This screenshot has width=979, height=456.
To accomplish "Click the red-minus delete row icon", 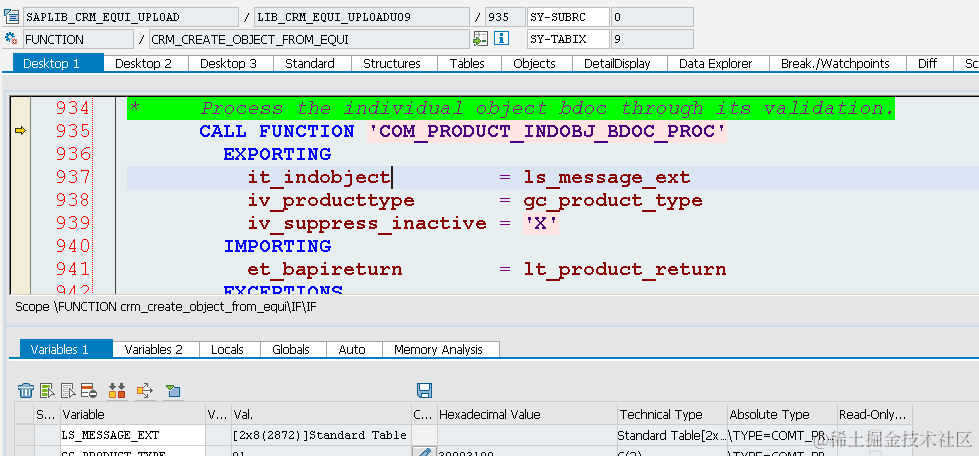I will [88, 391].
